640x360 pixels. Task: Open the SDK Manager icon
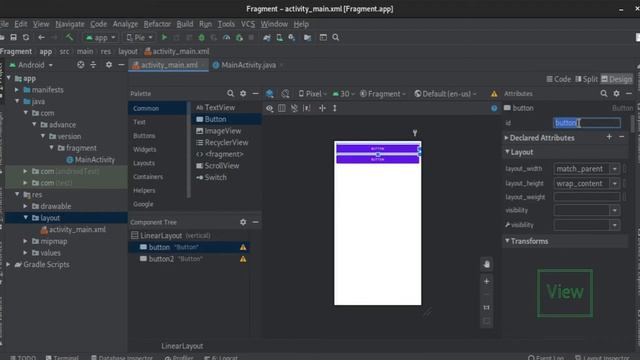292,38
